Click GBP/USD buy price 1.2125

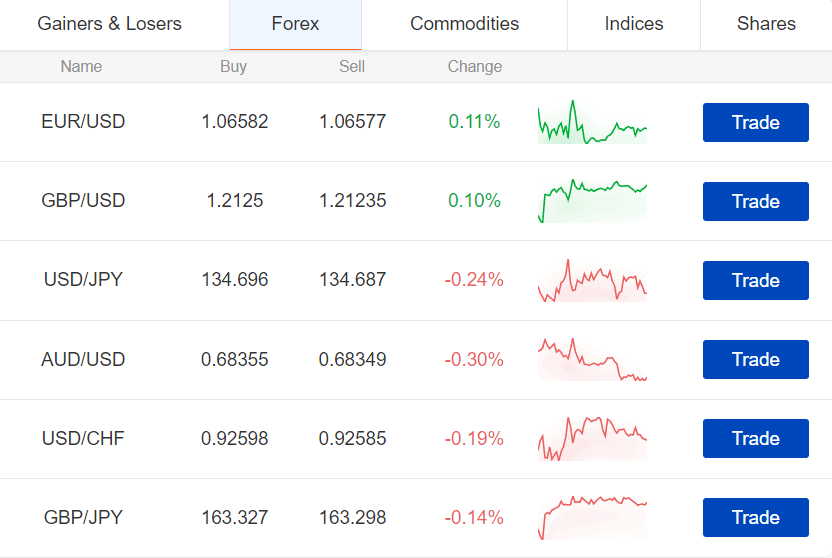pos(235,200)
